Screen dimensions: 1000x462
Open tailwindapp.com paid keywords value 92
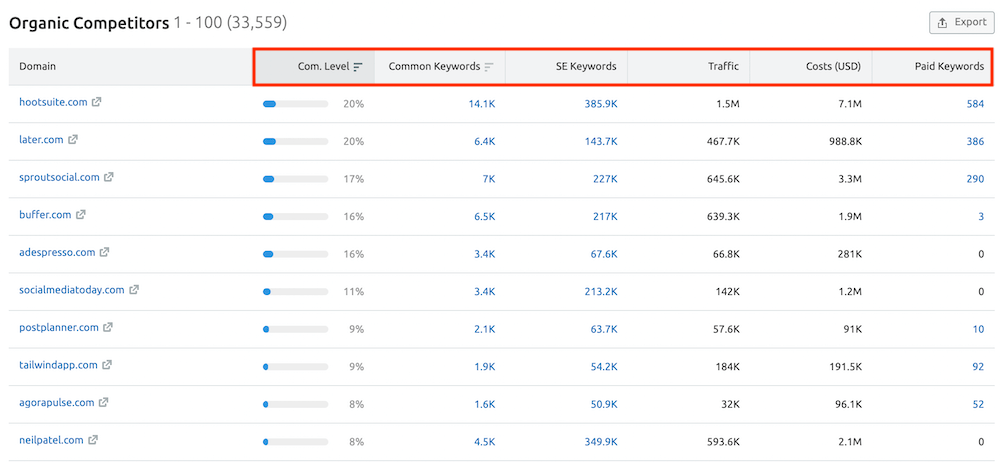click(977, 366)
